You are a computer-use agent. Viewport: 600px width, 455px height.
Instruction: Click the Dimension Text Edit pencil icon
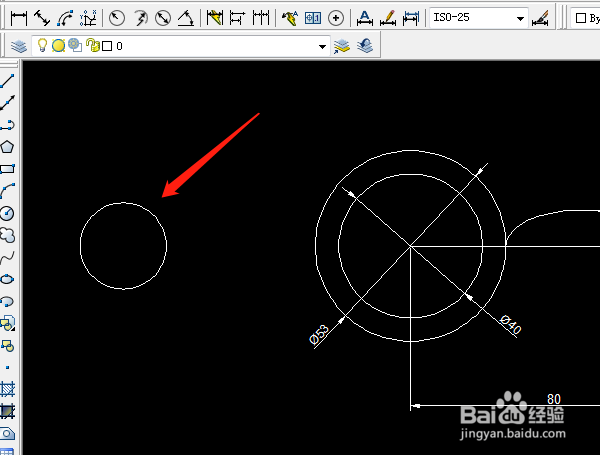(388, 18)
